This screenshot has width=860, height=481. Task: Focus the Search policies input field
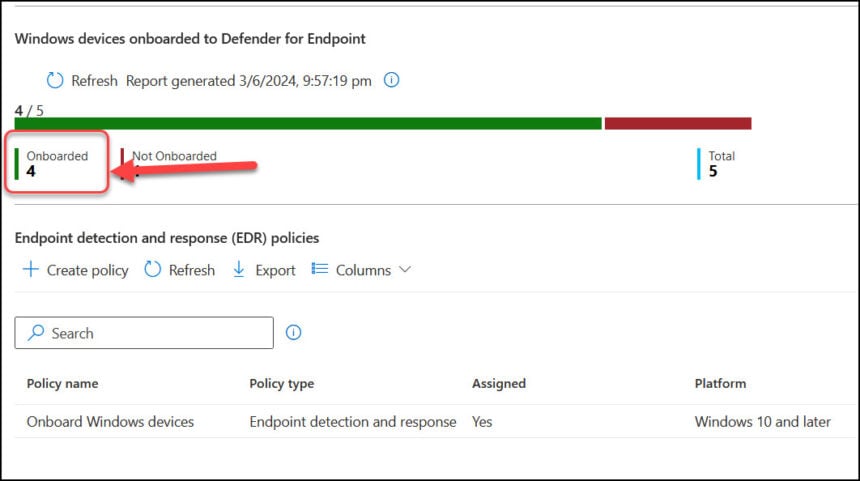coord(144,332)
